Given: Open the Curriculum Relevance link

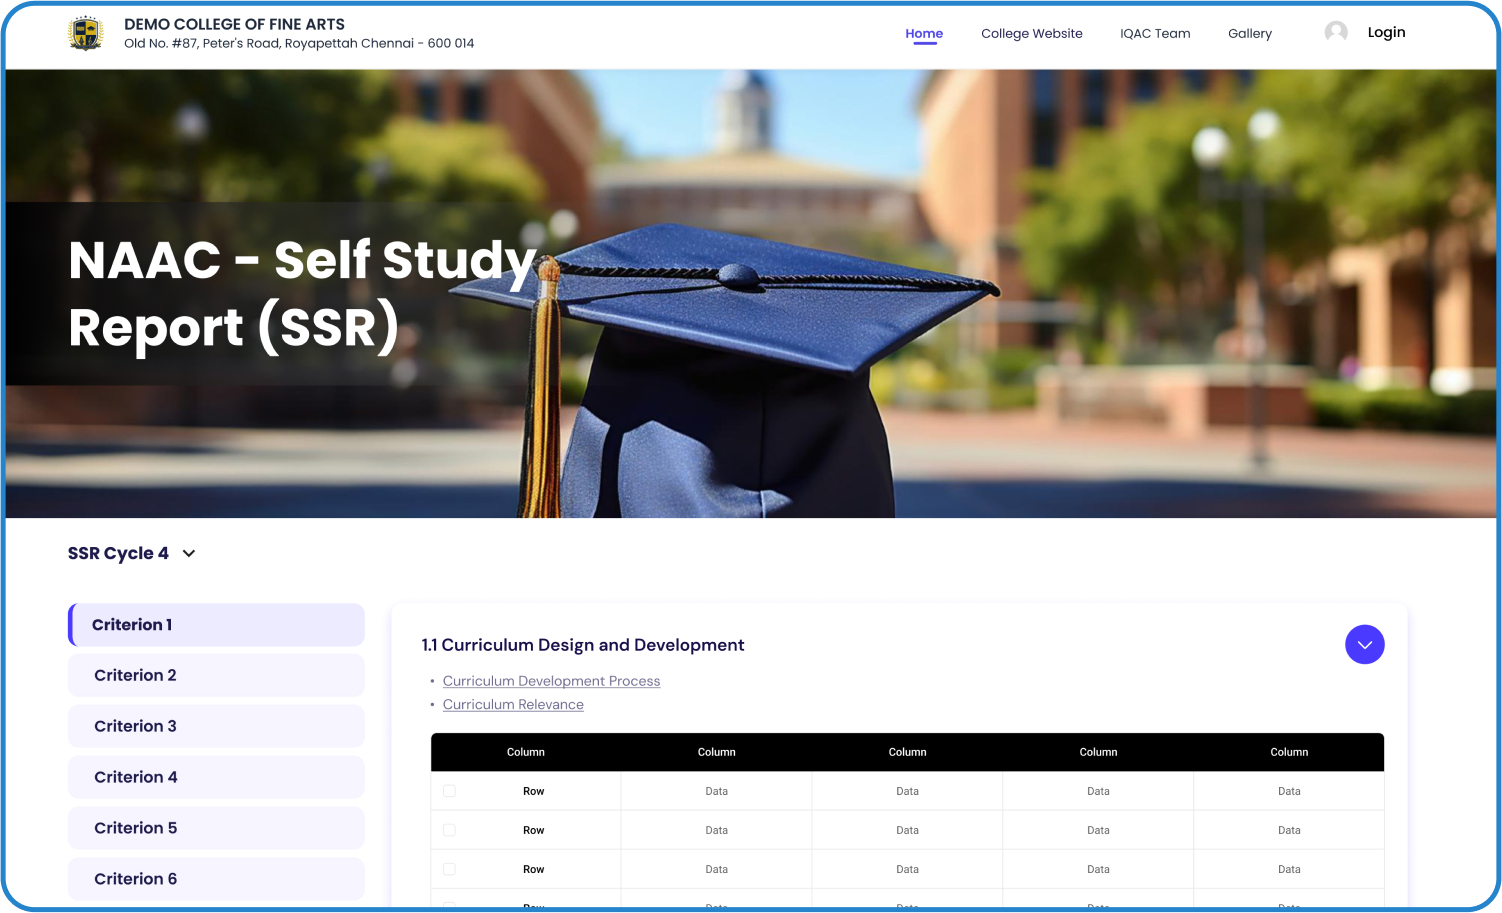Looking at the screenshot, I should tap(513, 704).
